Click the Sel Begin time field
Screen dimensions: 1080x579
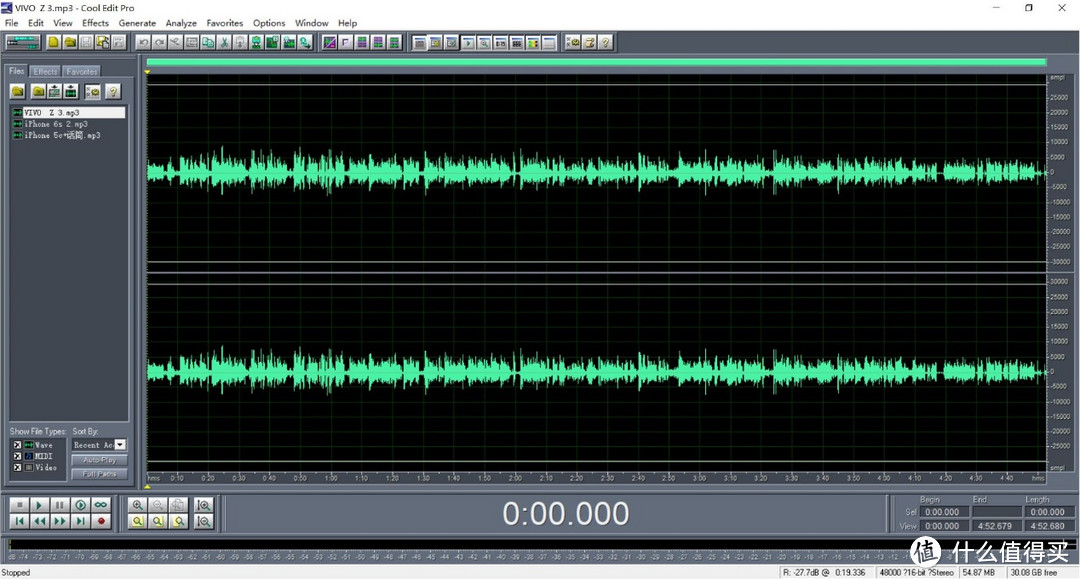point(942,512)
